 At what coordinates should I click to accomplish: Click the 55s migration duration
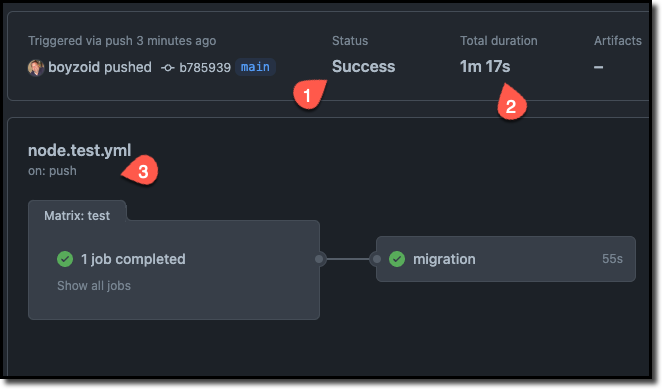[x=612, y=259]
